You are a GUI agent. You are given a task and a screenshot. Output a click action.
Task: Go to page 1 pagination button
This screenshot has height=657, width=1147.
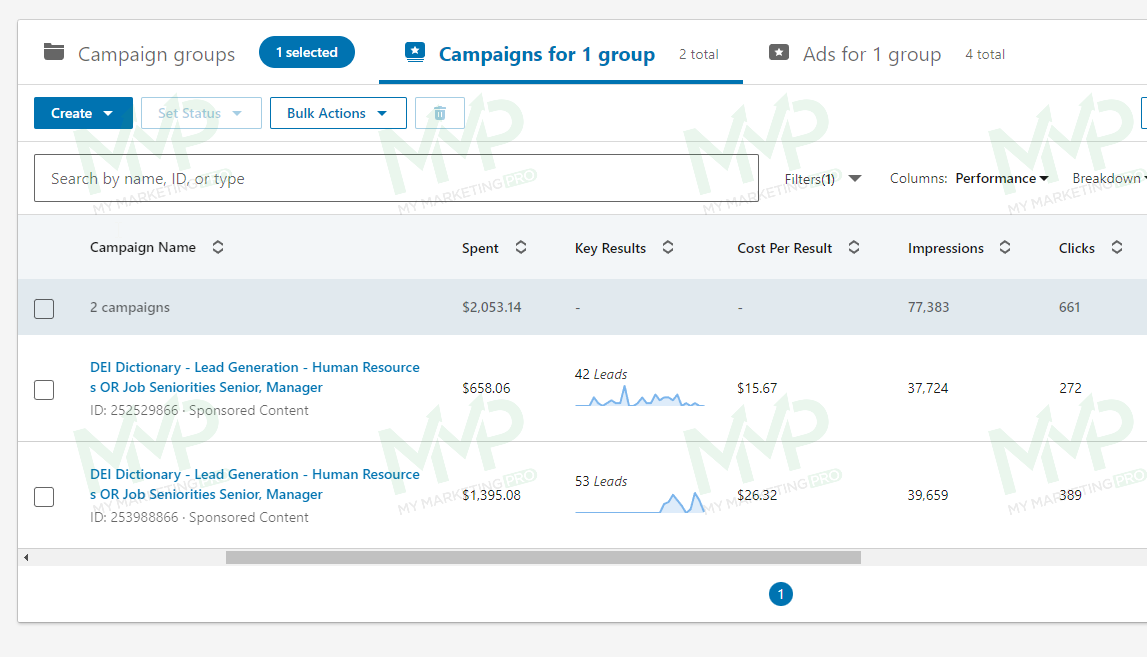point(781,594)
